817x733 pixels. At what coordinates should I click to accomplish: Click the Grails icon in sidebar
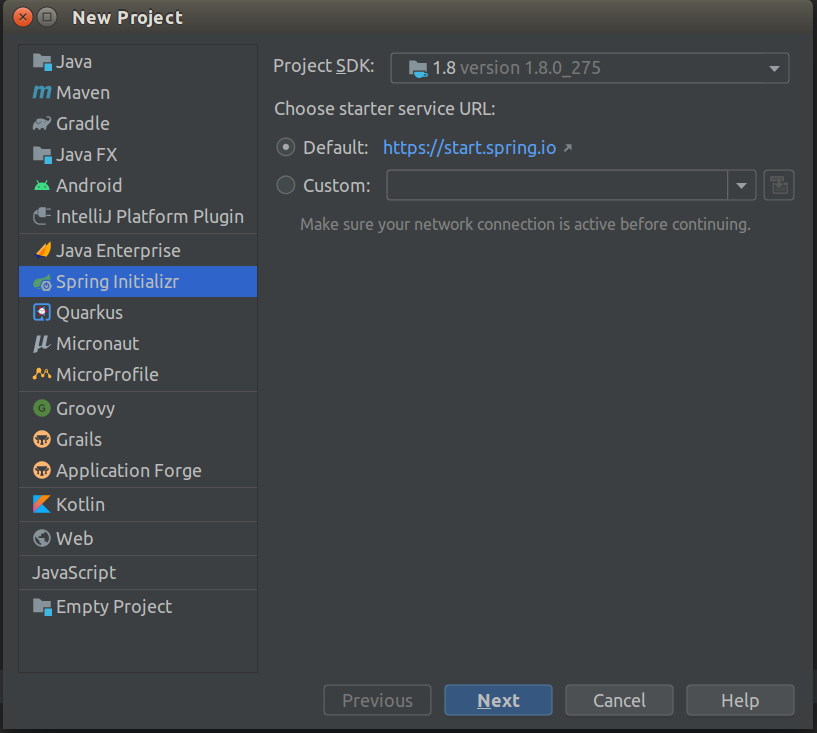[x=42, y=440]
